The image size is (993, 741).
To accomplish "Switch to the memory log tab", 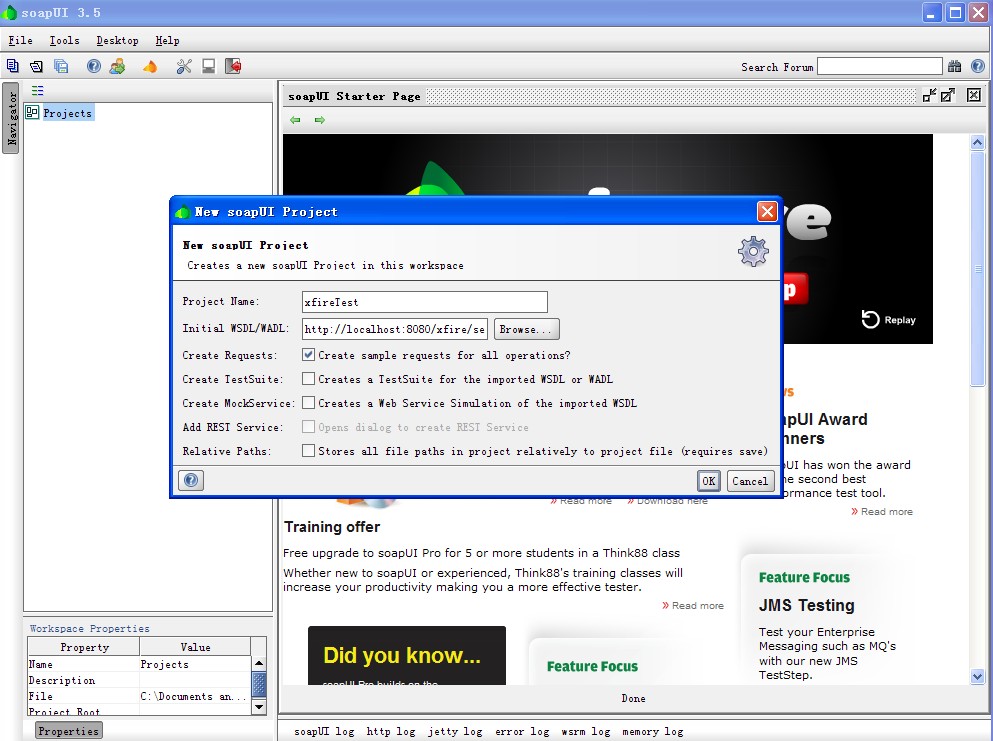I will coord(652,732).
